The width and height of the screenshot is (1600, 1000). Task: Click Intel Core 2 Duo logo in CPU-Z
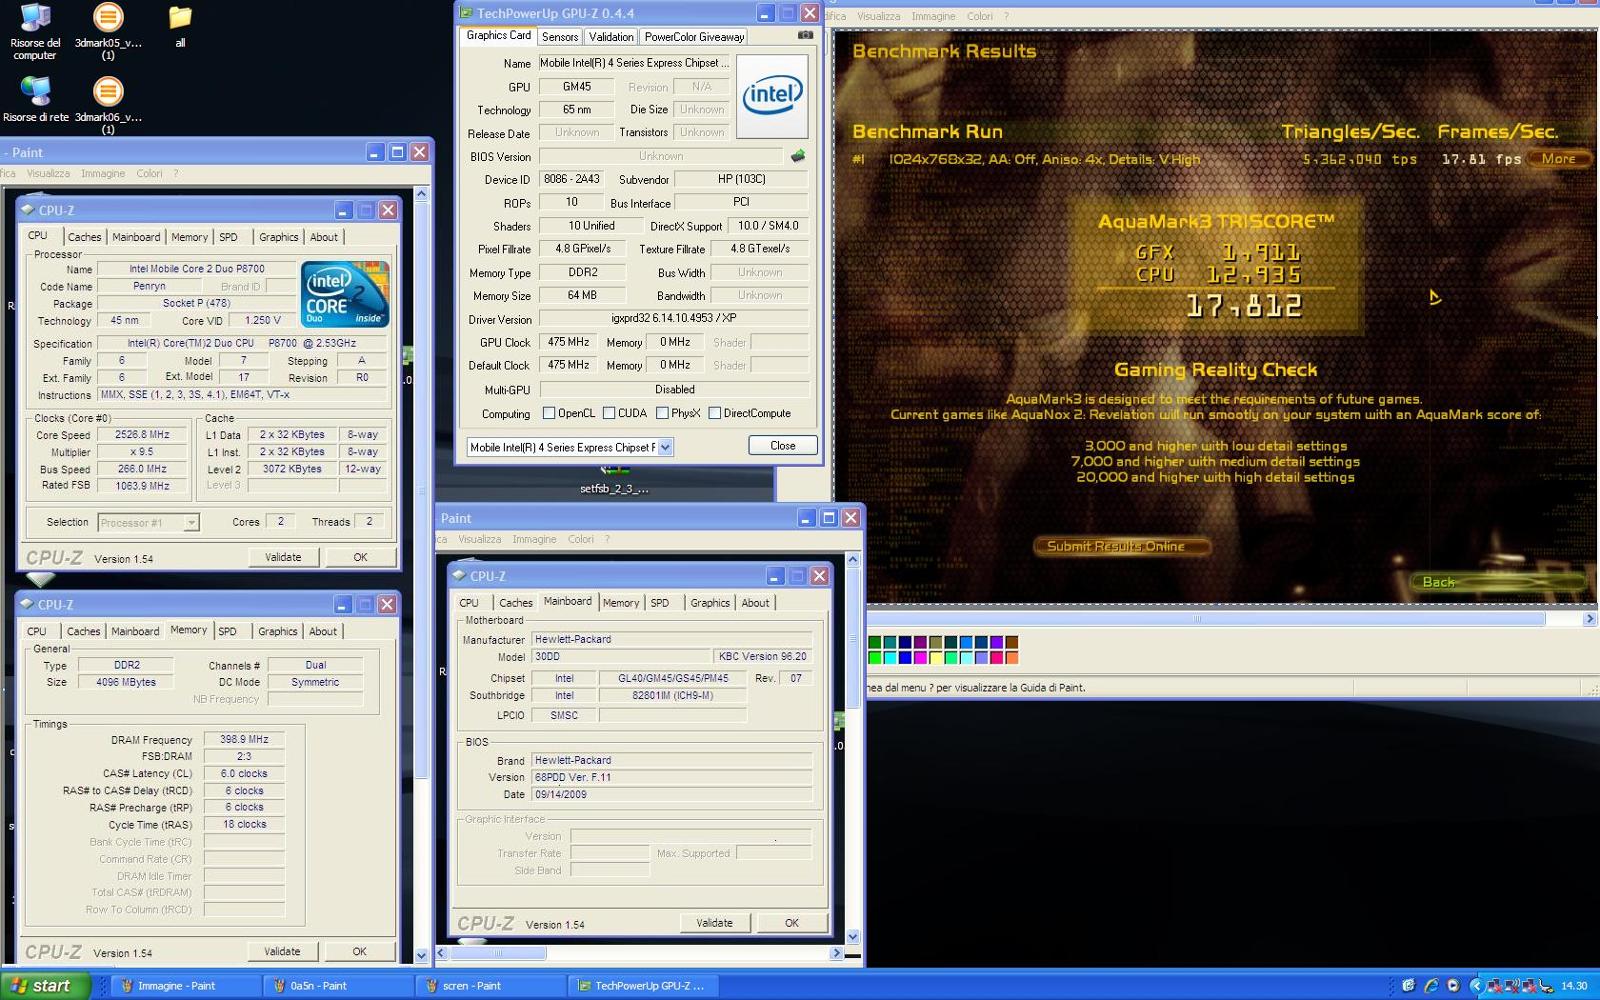click(x=345, y=294)
